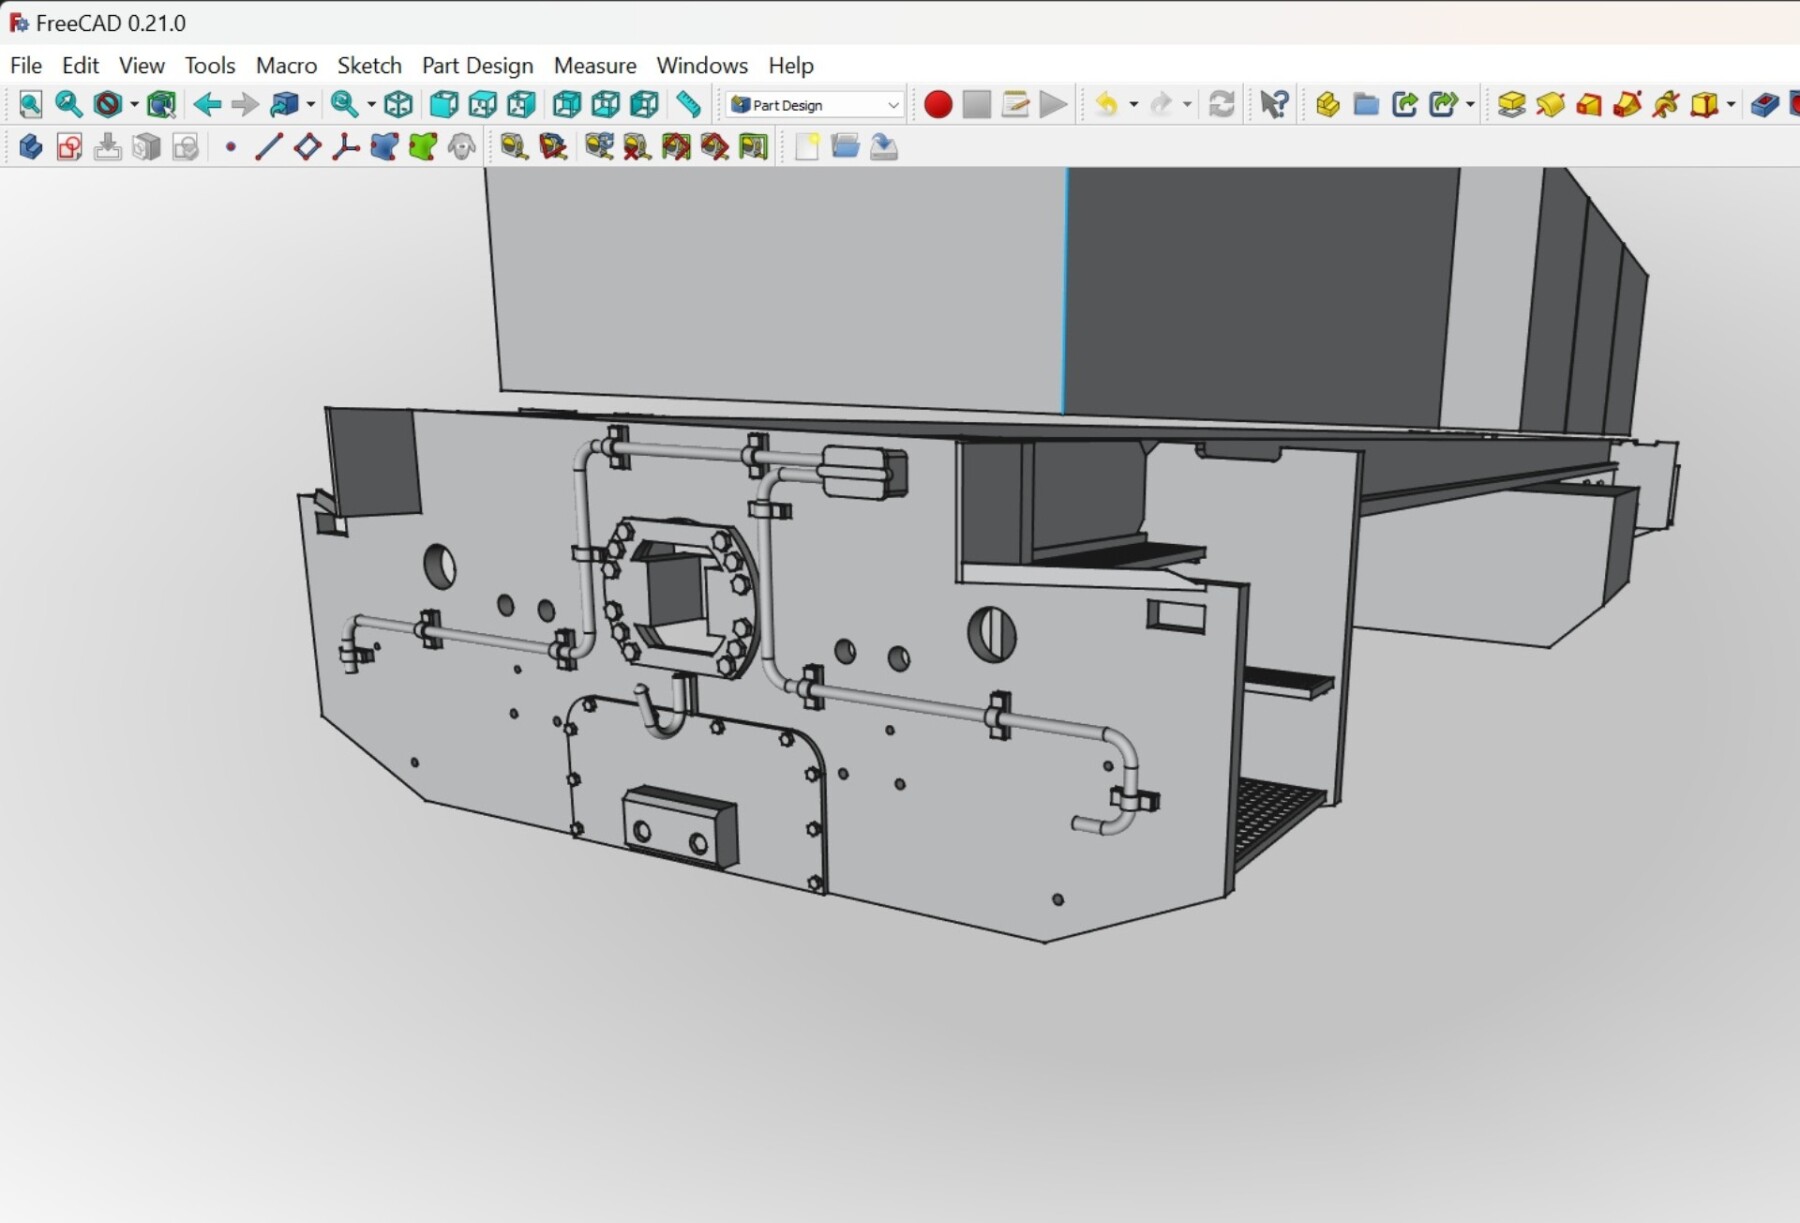The image size is (1800, 1223).
Task: Click the green Sub-Shape Binder icon
Action: 423,147
